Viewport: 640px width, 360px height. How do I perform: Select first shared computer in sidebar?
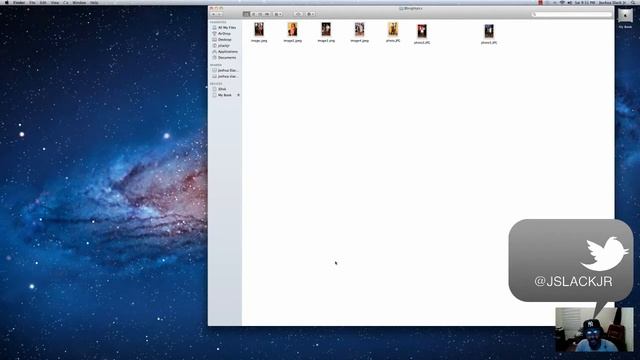(x=225, y=70)
